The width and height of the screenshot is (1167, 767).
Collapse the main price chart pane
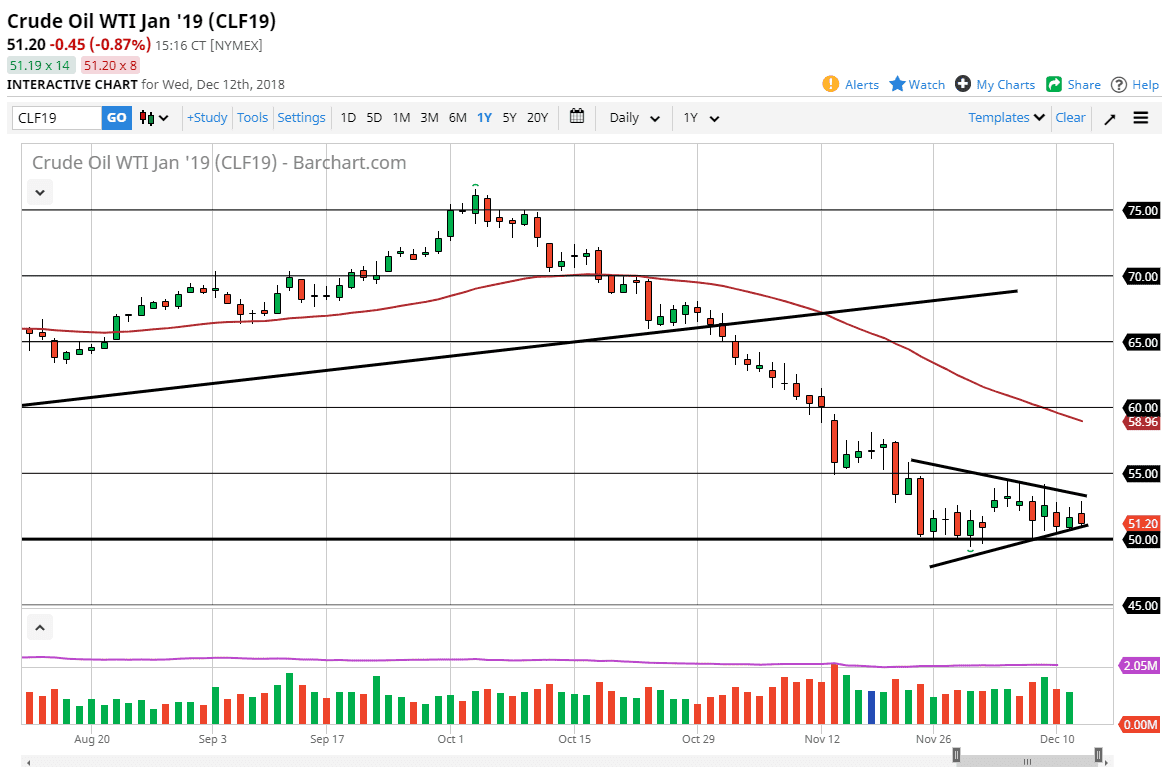[40, 192]
